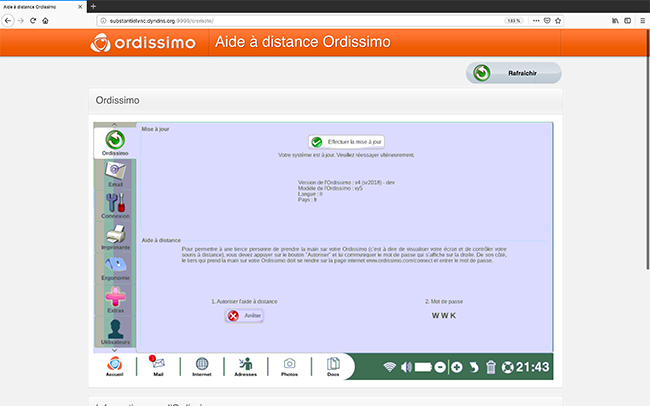Open Adresses in the bottom dock
The image size is (650, 406).
coord(245,366)
